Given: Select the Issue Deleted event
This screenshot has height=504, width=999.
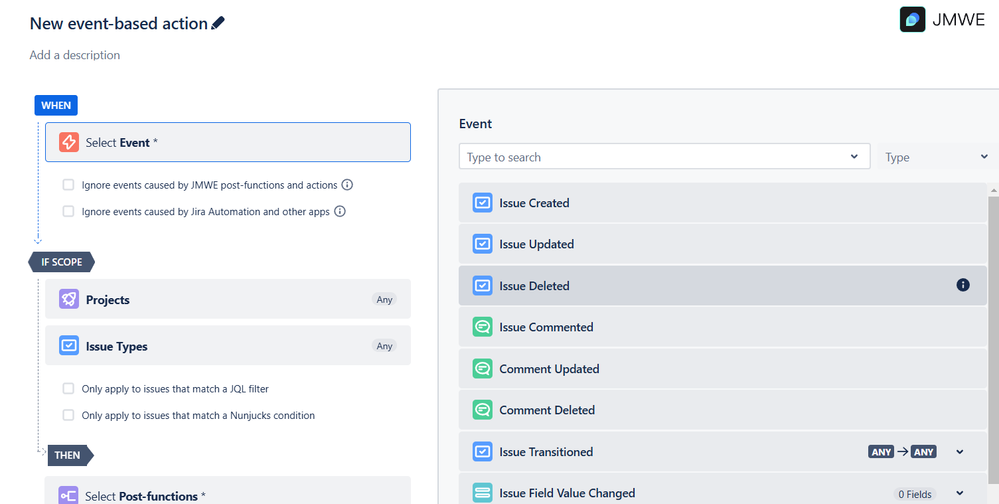Looking at the screenshot, I should (722, 285).
